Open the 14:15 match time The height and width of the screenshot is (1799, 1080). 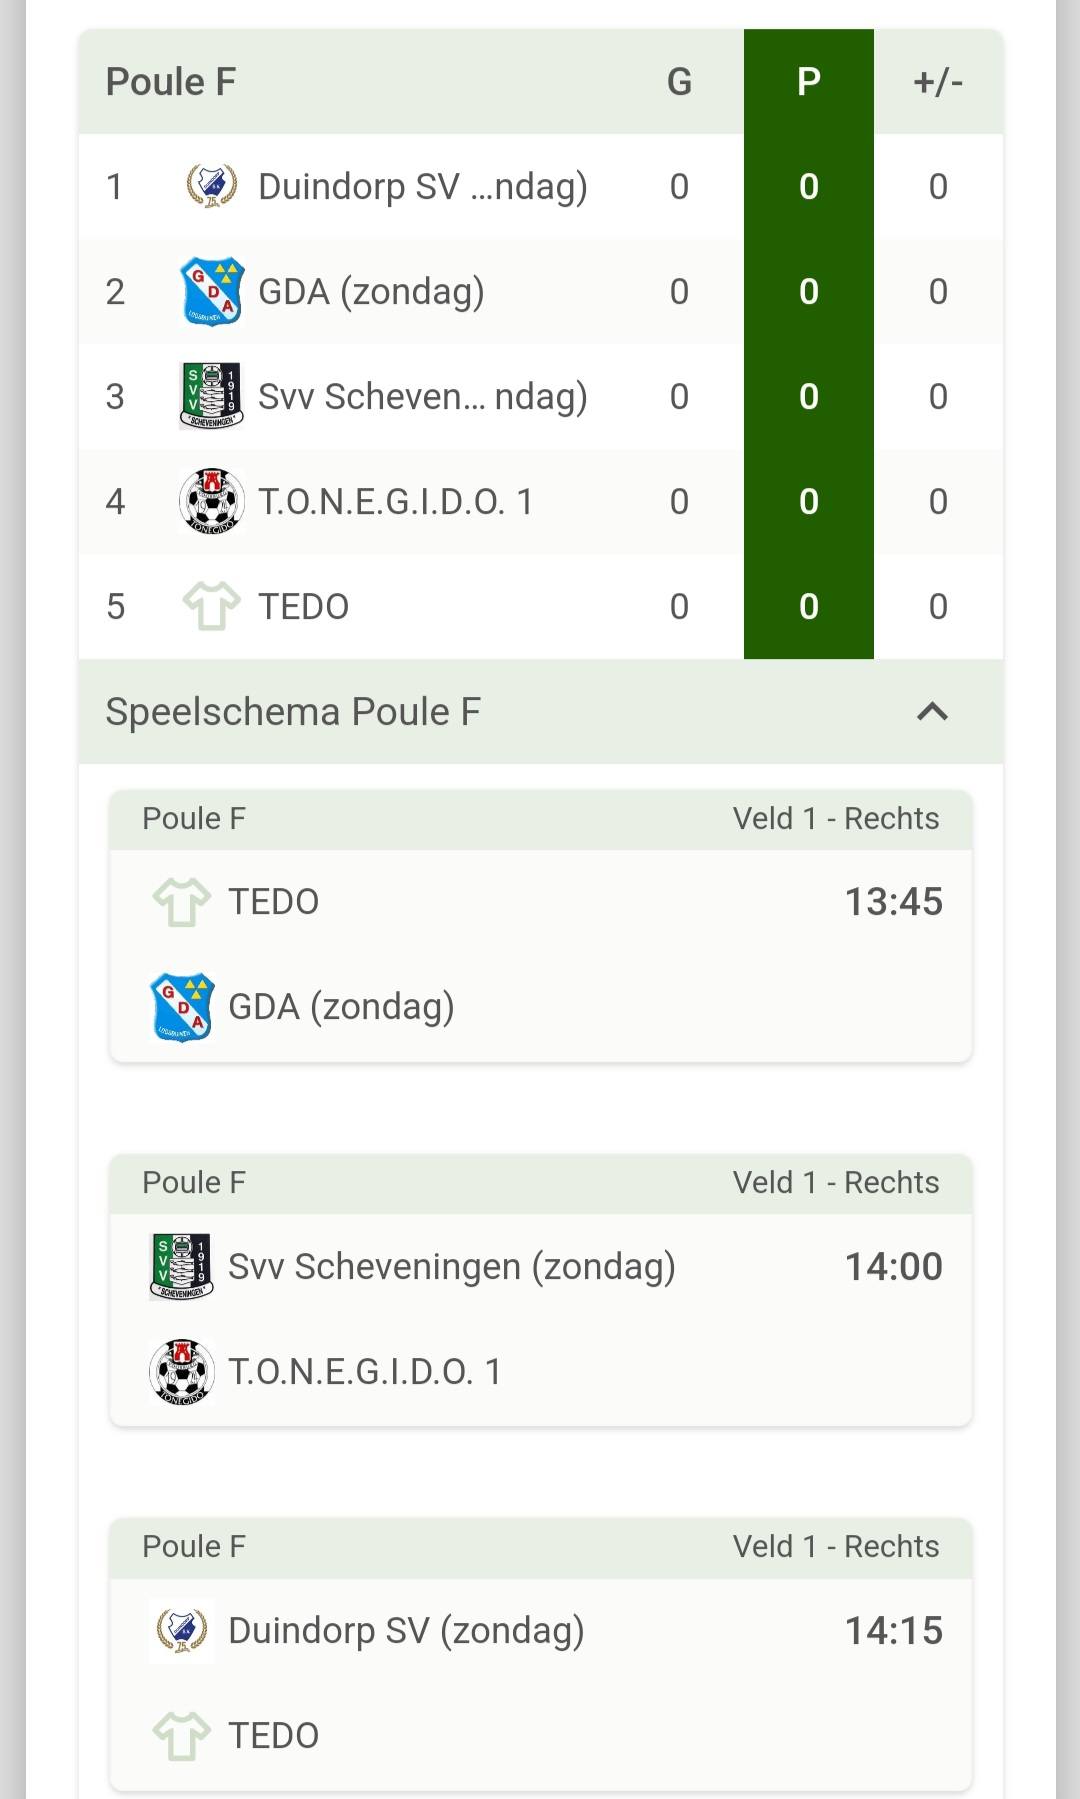pos(893,1630)
